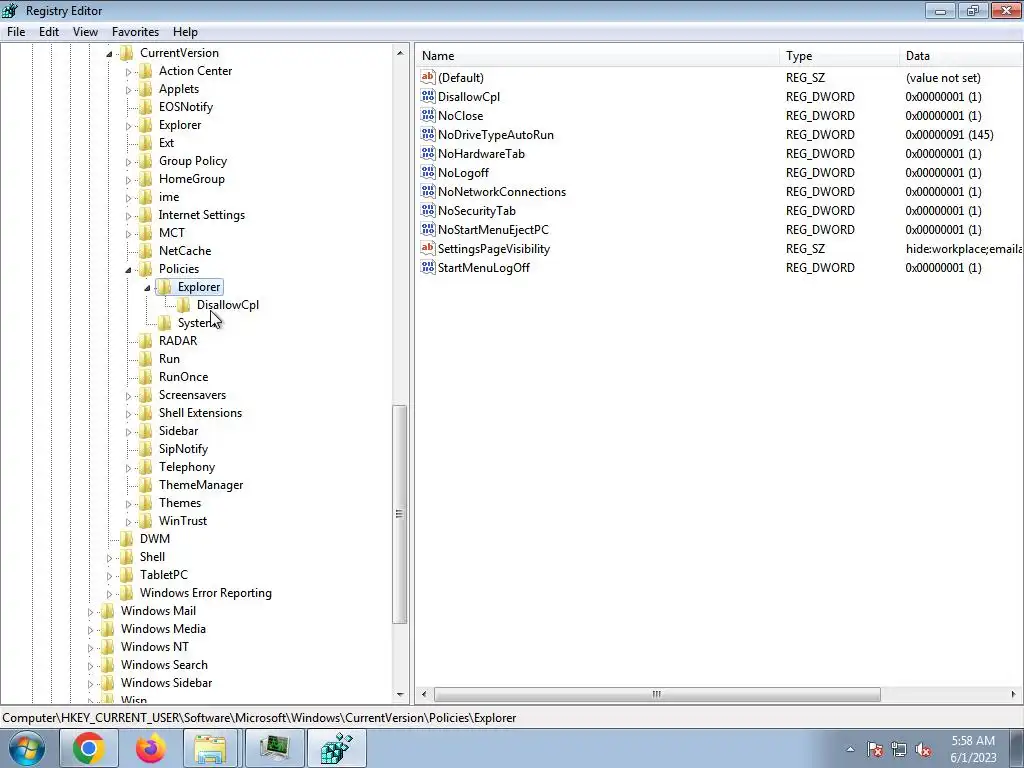Select the Themes key
This screenshot has height=768, width=1024.
180,503
